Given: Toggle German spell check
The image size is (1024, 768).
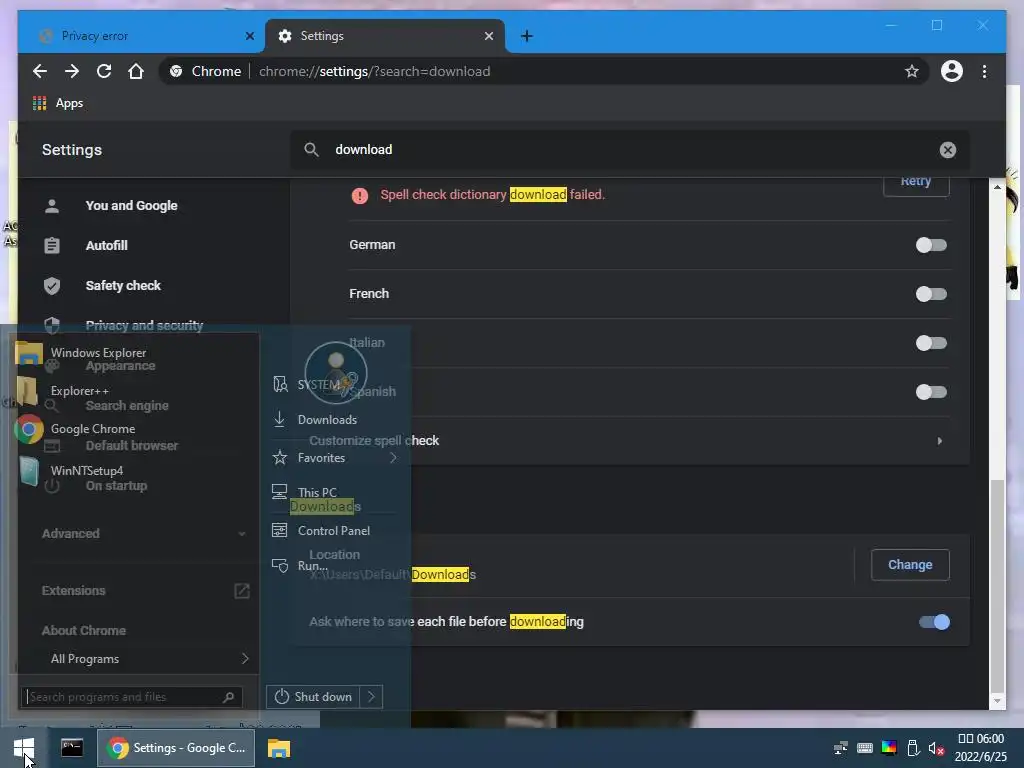Looking at the screenshot, I should coord(931,245).
